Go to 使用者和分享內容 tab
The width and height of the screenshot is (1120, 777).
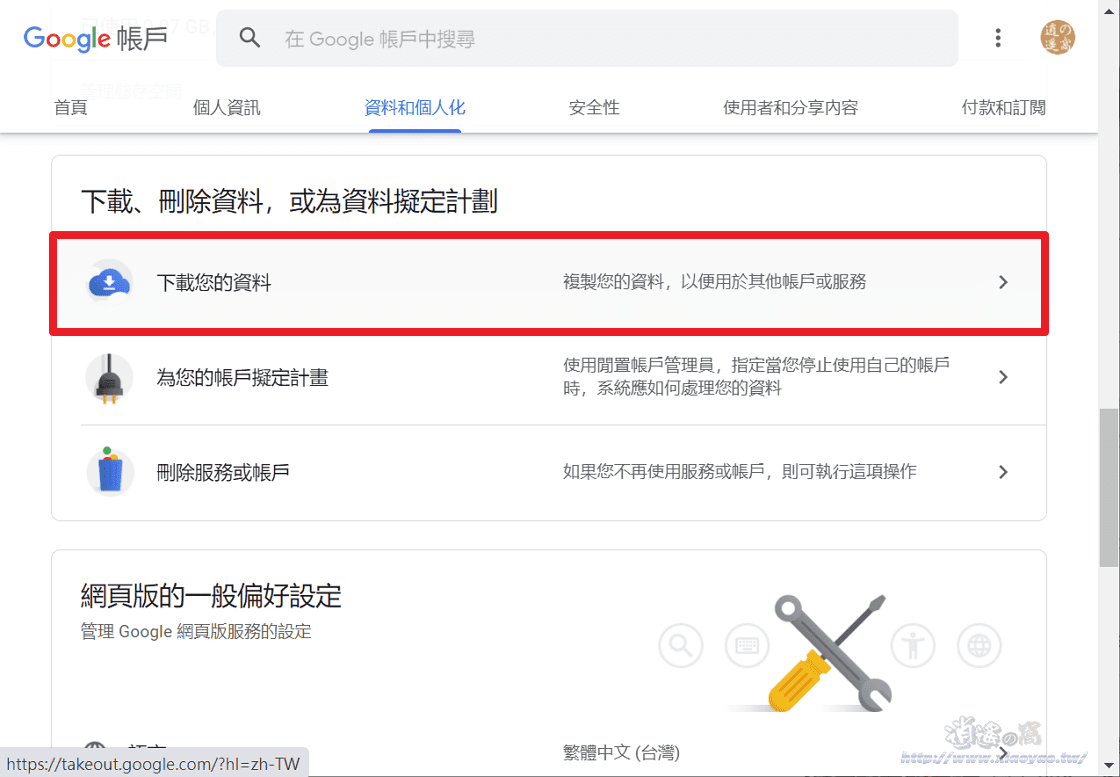click(790, 108)
